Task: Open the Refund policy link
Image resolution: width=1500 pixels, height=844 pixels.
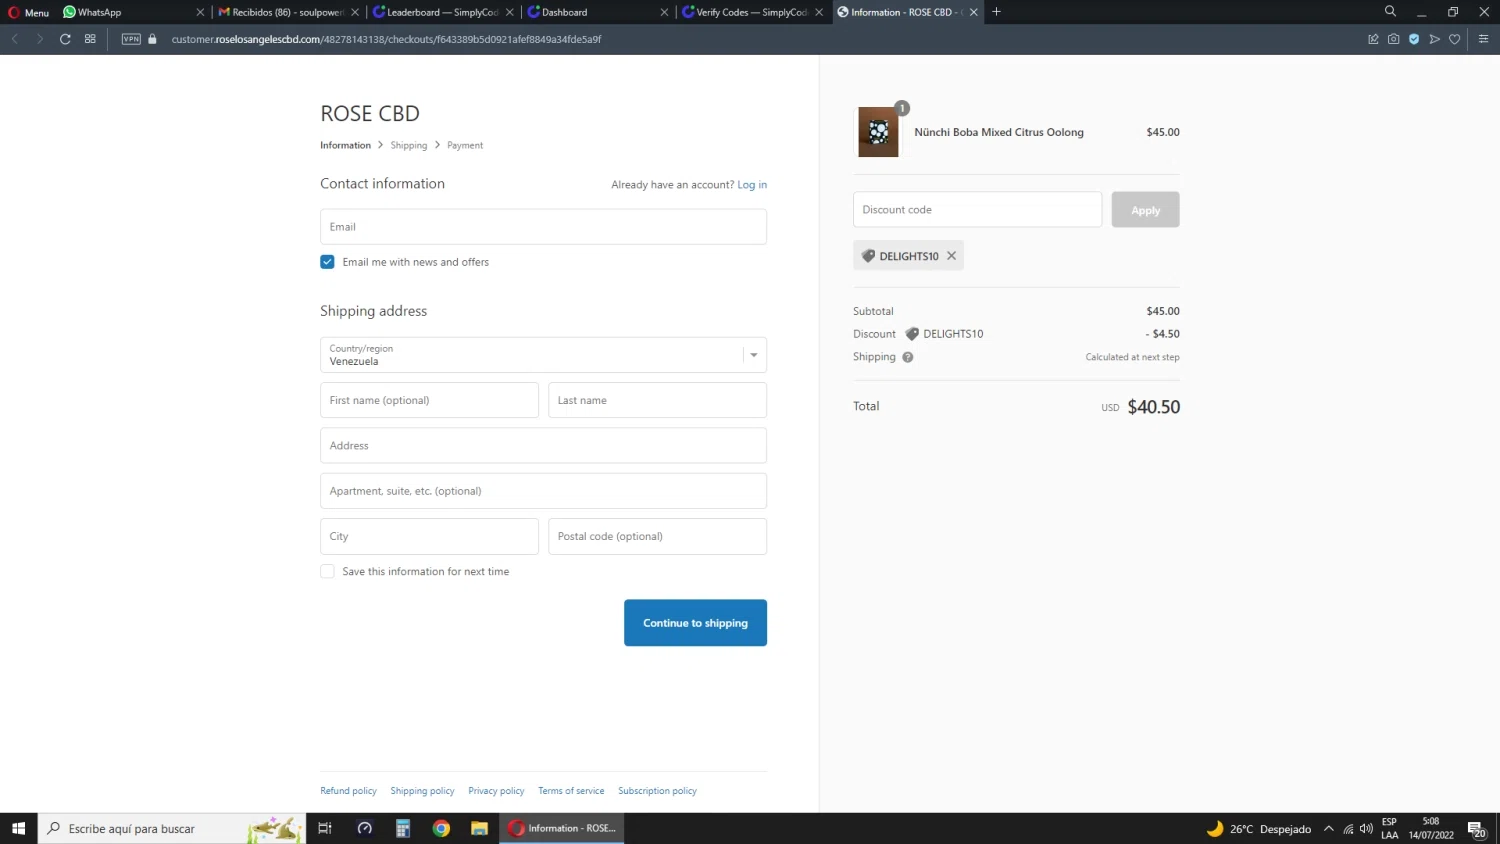Action: pyautogui.click(x=348, y=791)
